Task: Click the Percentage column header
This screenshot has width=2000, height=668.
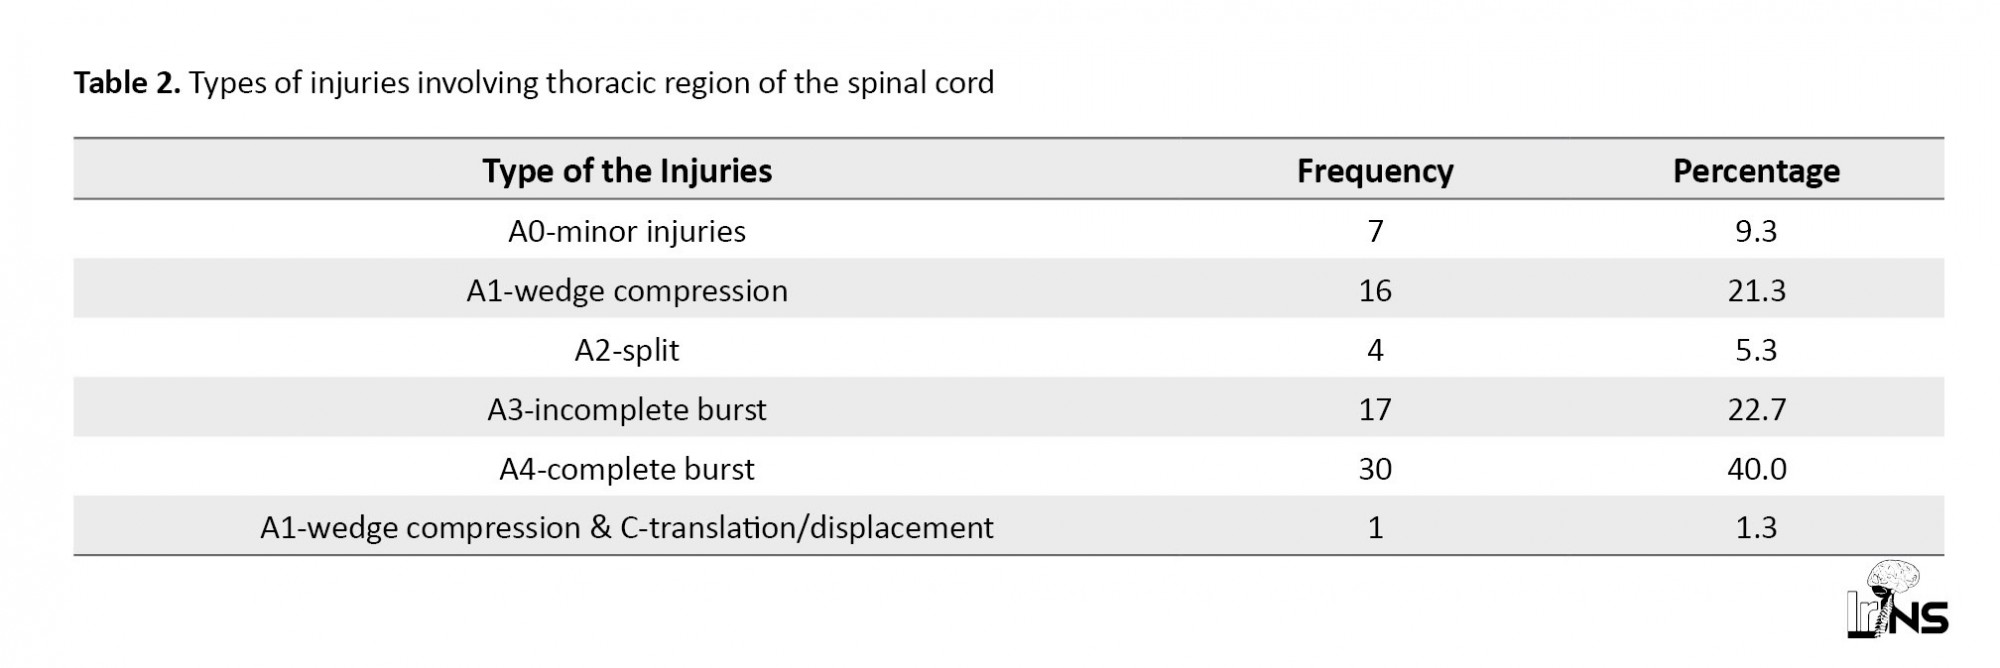Action: (1756, 171)
